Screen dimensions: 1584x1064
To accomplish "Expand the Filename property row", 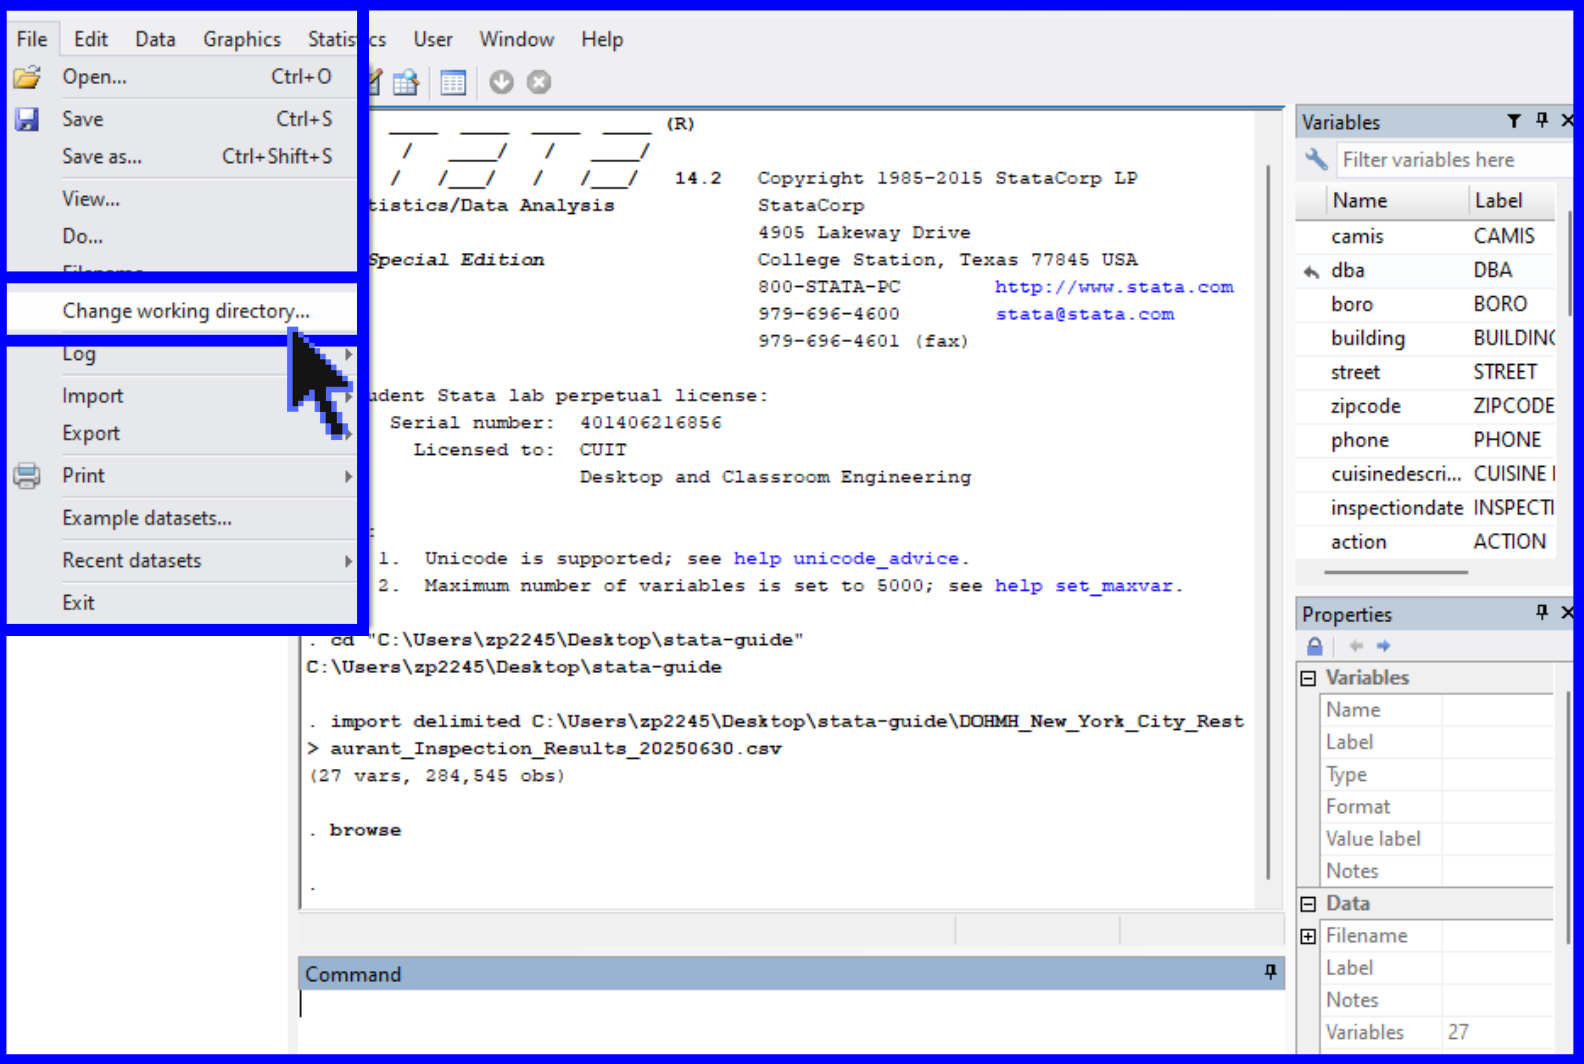I will coord(1308,936).
